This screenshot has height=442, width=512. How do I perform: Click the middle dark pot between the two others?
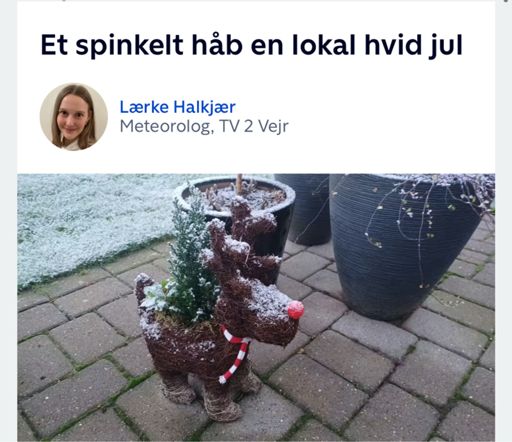308,208
